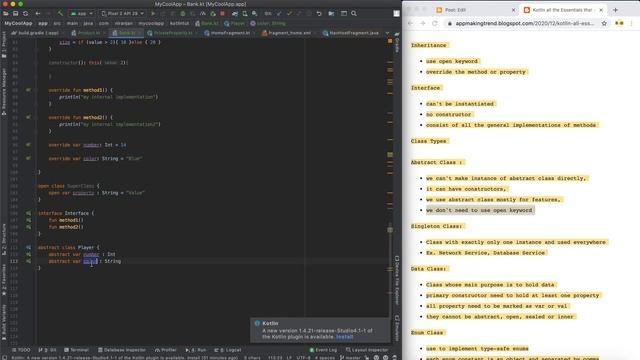
Task: Click the MyCoolApp breadcrumb in navigation bar
Action: tap(18, 23)
